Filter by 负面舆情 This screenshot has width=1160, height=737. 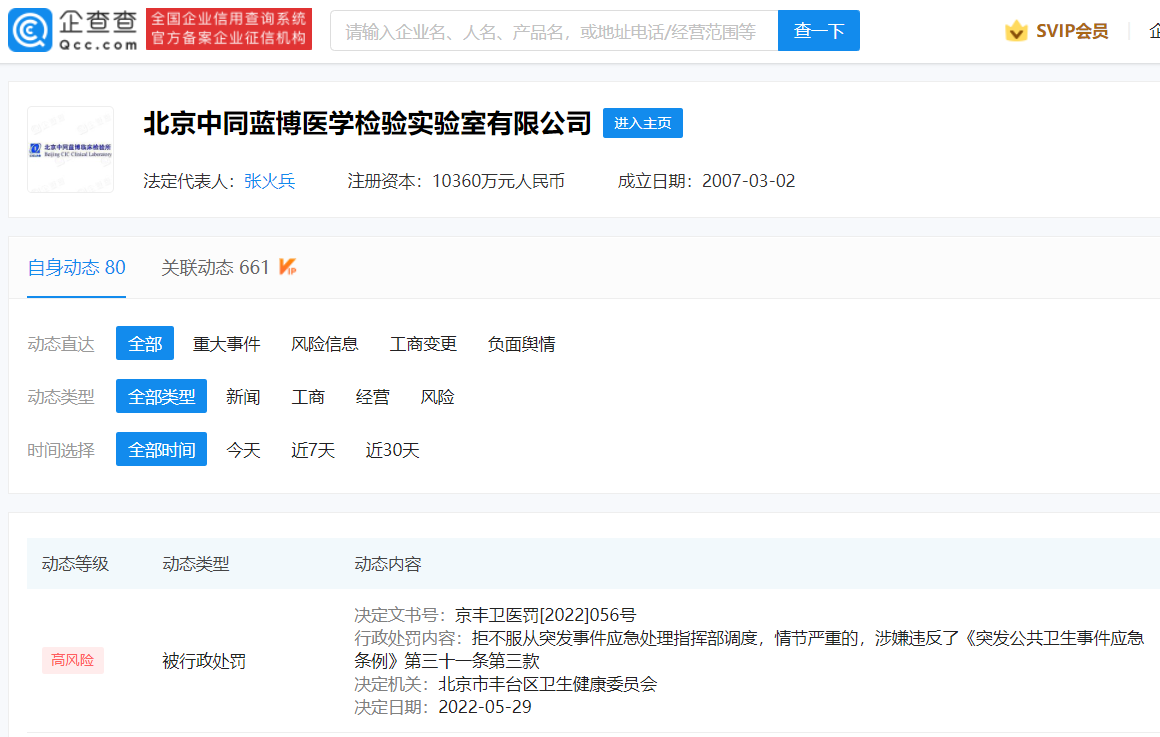(522, 344)
